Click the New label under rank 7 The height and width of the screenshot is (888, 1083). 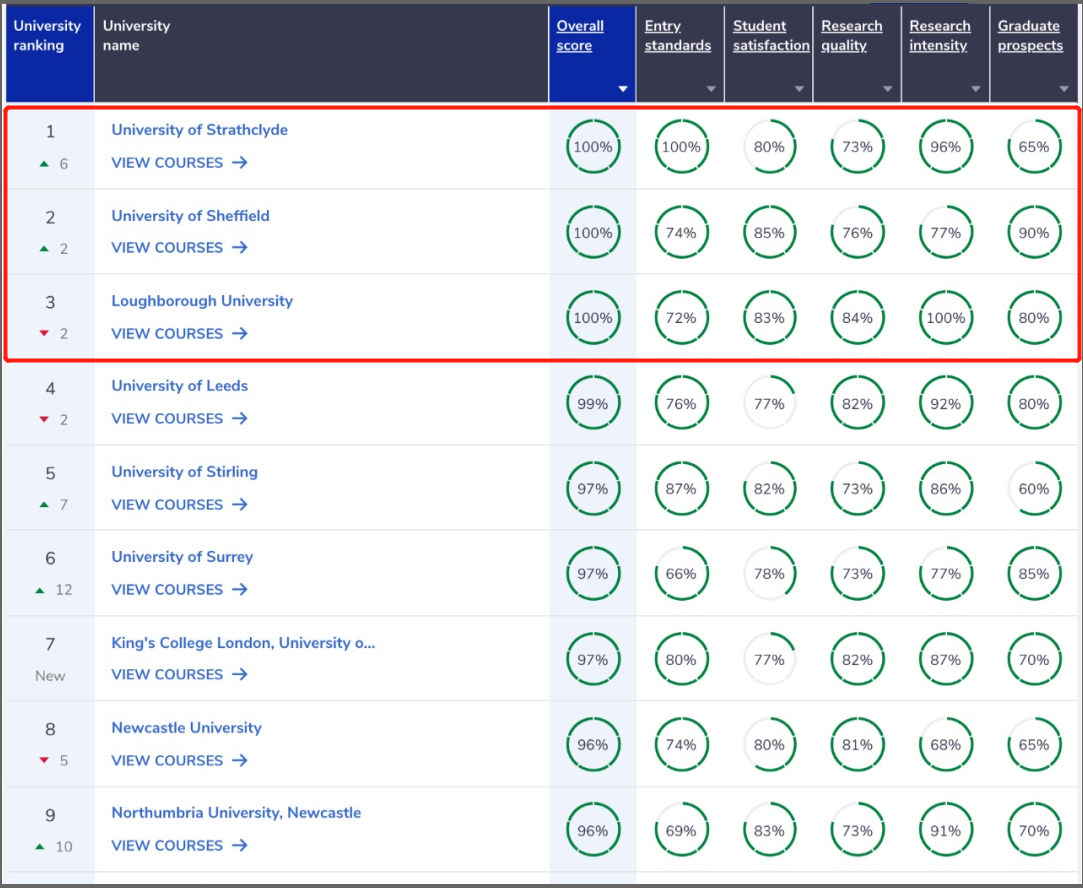[x=50, y=676]
